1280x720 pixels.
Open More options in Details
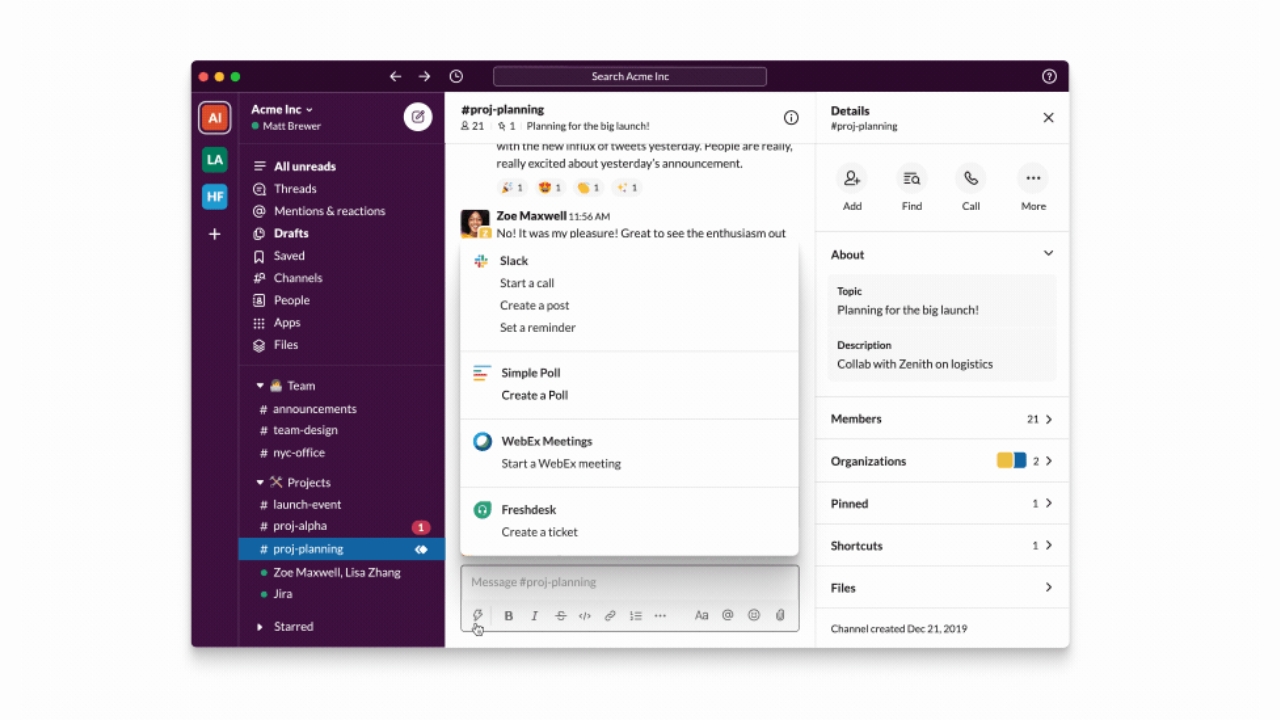[x=1033, y=188]
